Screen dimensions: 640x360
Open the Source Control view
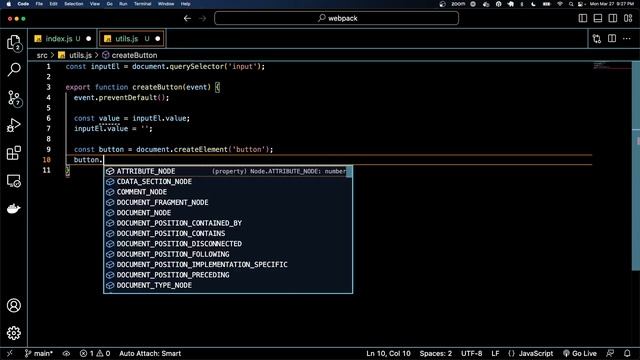pyautogui.click(x=14, y=98)
